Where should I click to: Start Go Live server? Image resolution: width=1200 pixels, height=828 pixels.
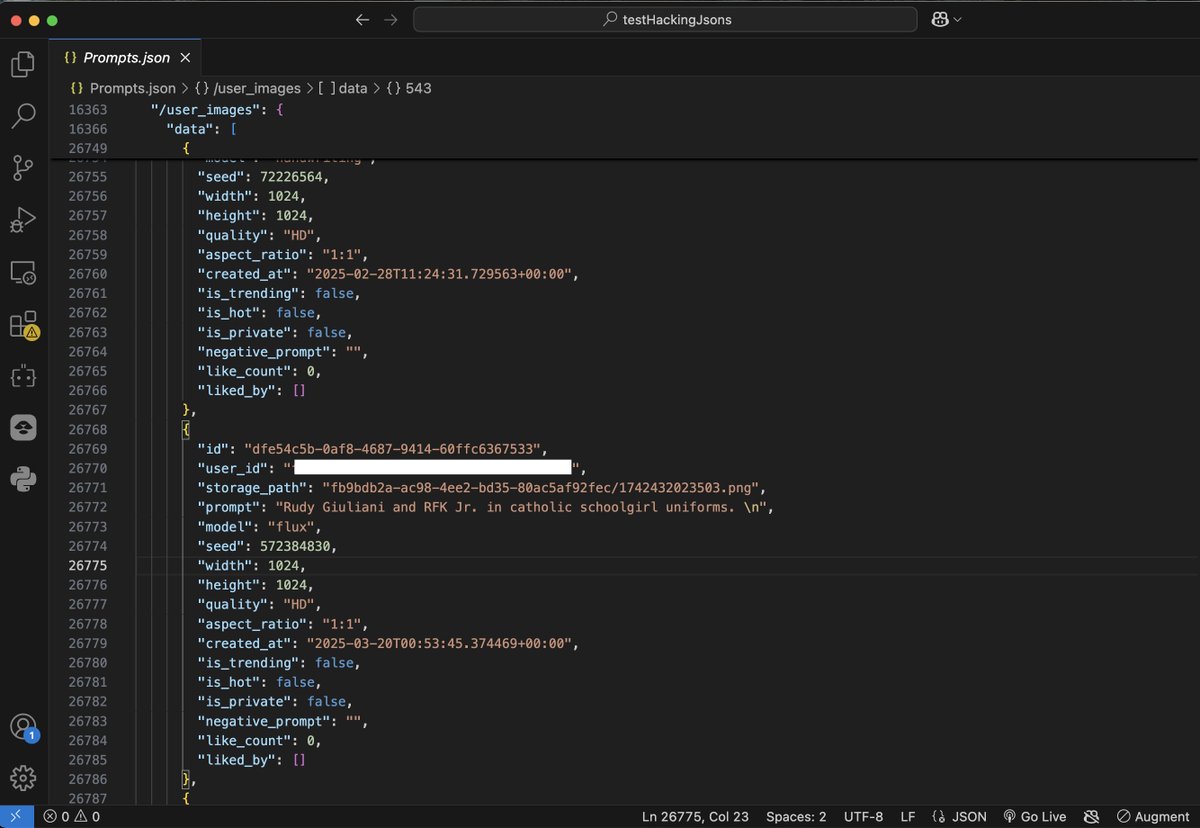tap(1034, 817)
